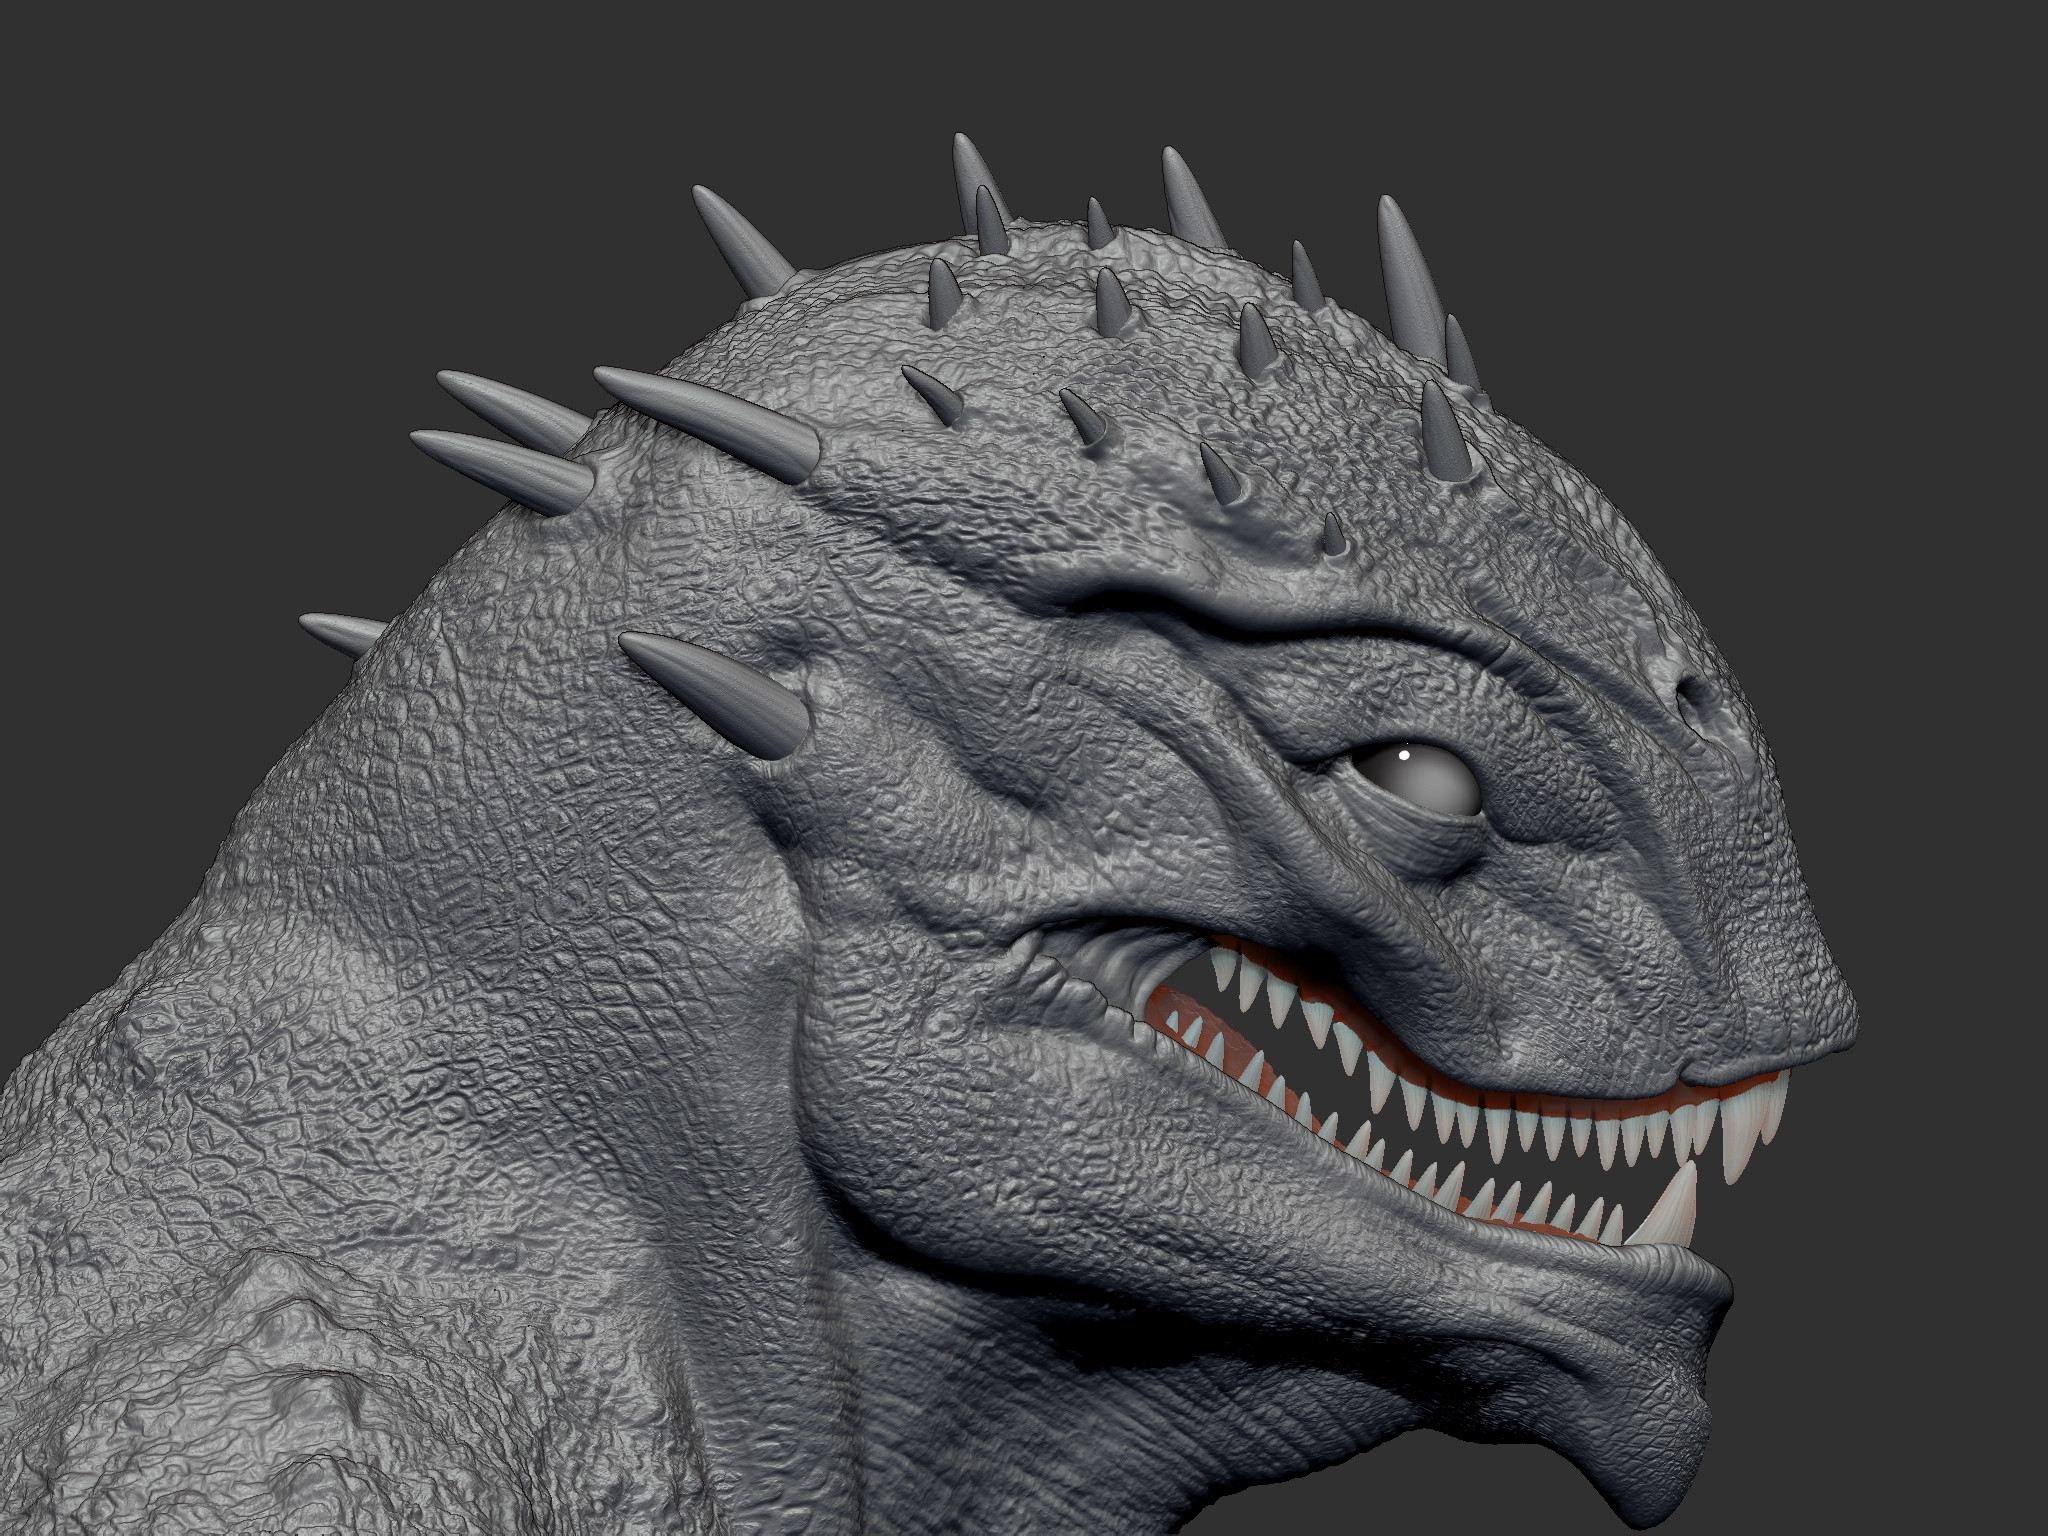
Task: Click the small spike near the brow
Action: [x=1332, y=534]
